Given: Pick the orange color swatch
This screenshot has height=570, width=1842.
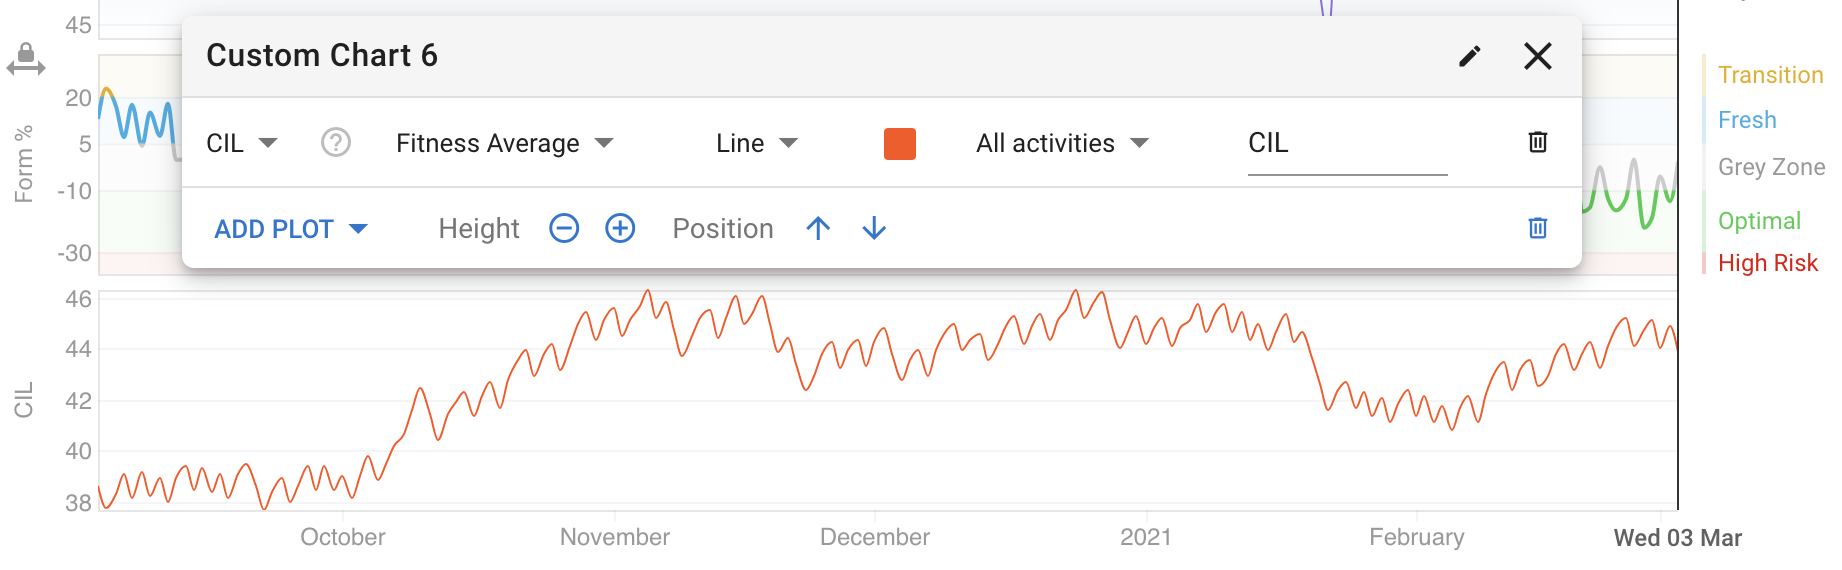Looking at the screenshot, I should tap(900, 143).
